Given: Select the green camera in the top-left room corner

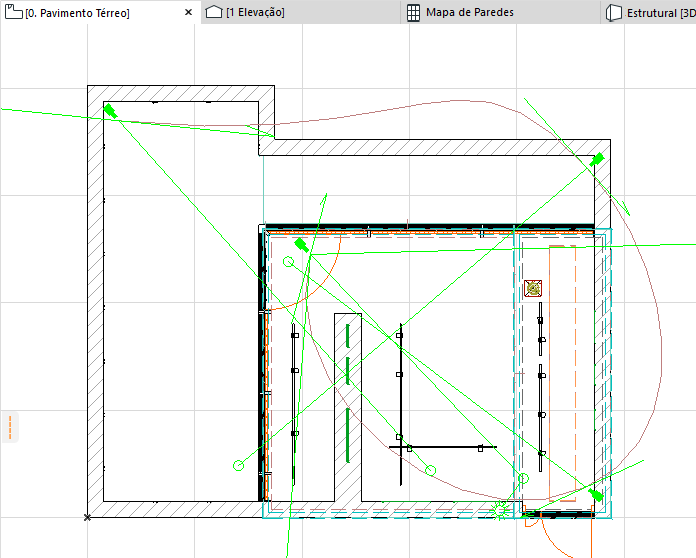Looking at the screenshot, I should coord(110,111).
